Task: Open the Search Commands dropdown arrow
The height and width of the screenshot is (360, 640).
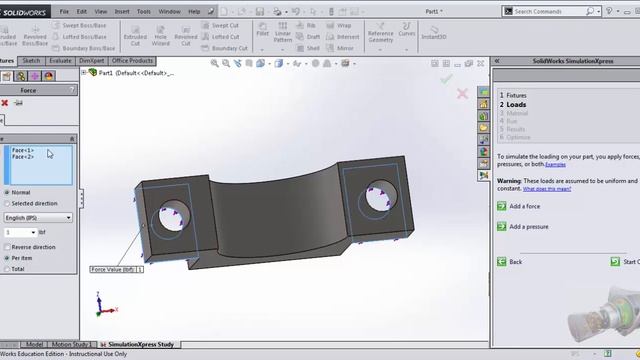Action: [x=599, y=11]
